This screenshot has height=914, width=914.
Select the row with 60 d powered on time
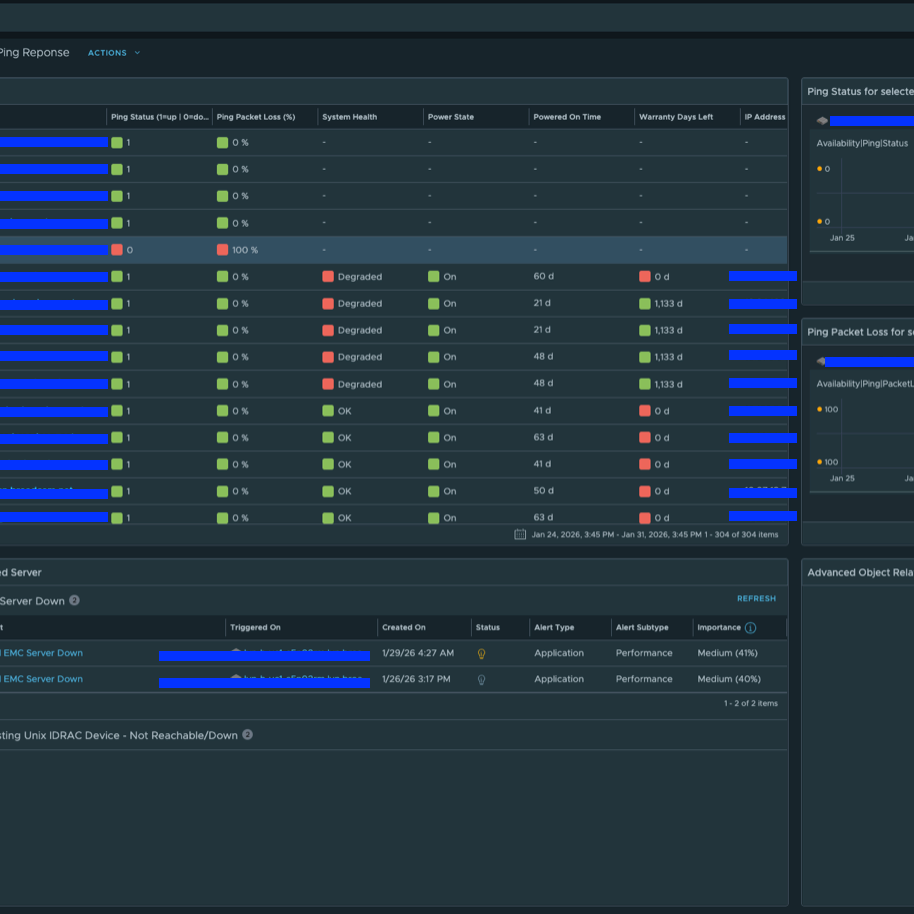pyautogui.click(x=543, y=277)
